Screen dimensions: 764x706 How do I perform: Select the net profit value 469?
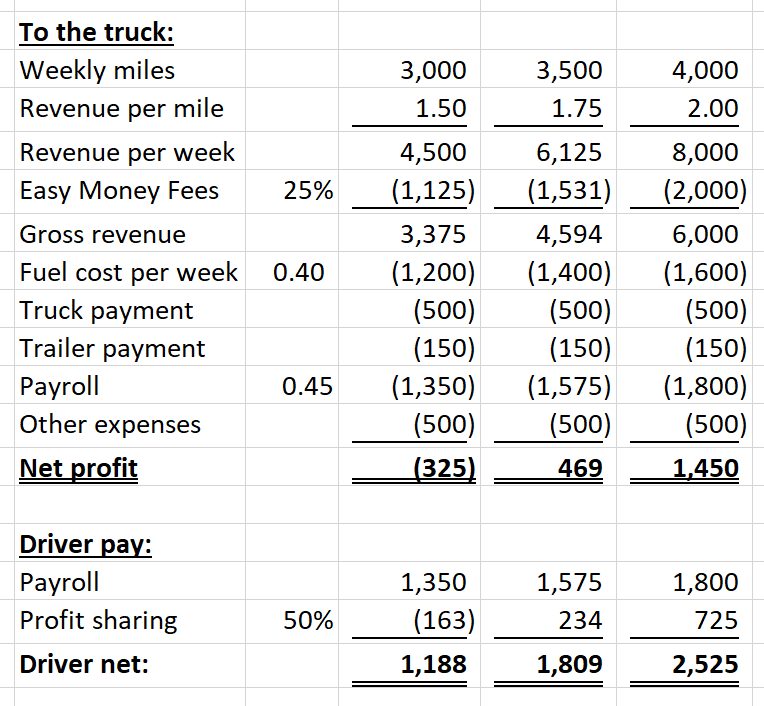(580, 468)
